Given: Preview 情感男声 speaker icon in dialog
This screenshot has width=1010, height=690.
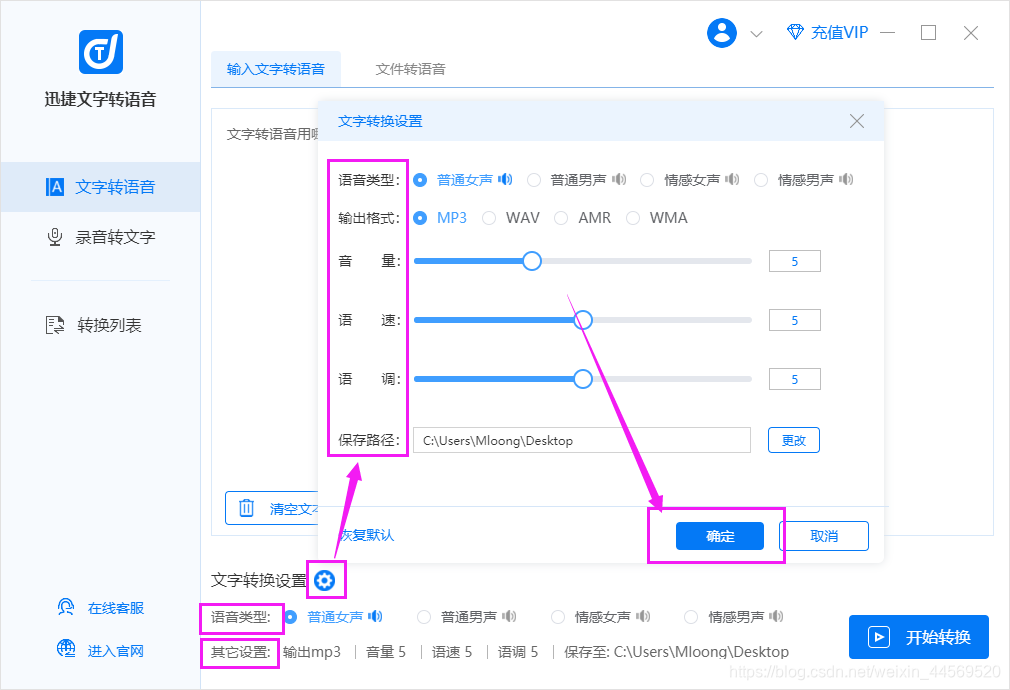Looking at the screenshot, I should pyautogui.click(x=846, y=179).
